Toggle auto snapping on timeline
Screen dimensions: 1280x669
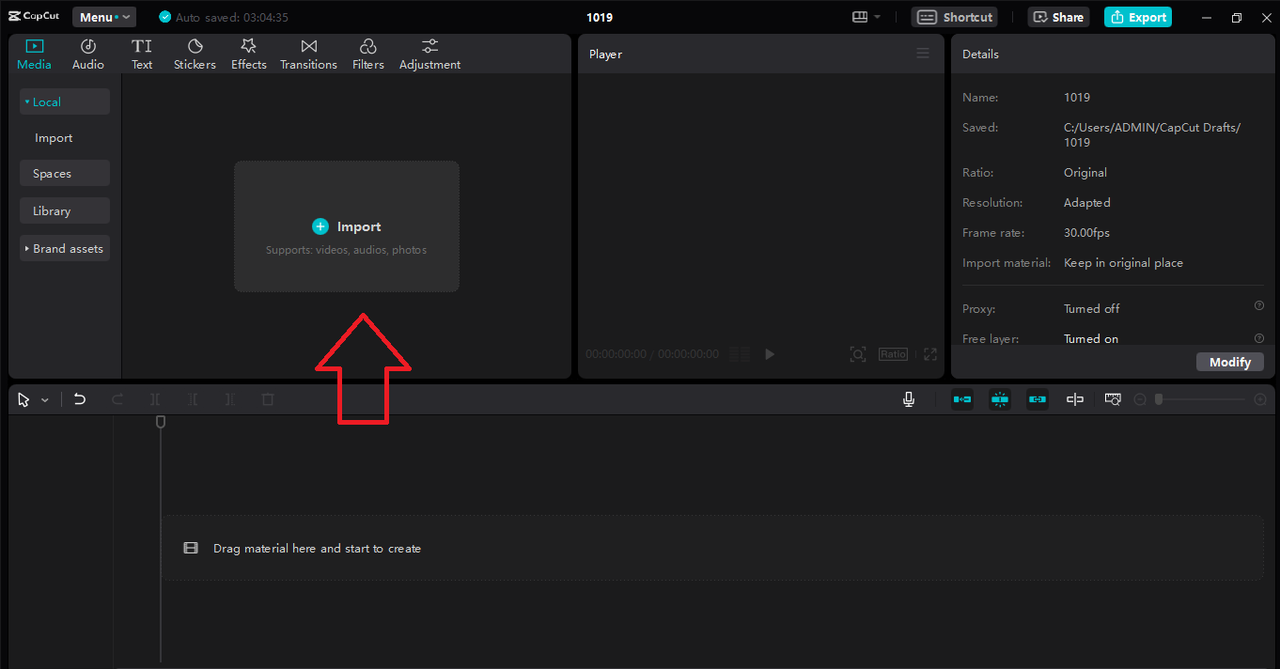point(1000,399)
